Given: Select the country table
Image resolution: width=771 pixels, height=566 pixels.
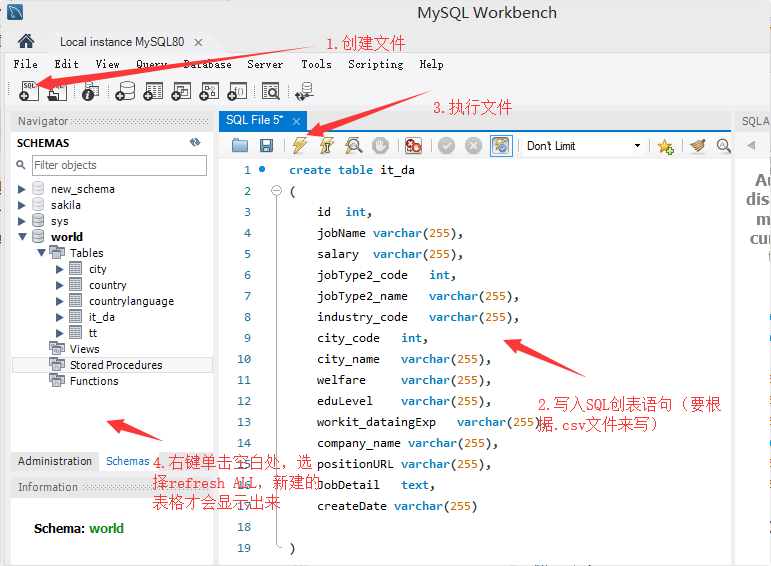Looking at the screenshot, I should point(108,285).
